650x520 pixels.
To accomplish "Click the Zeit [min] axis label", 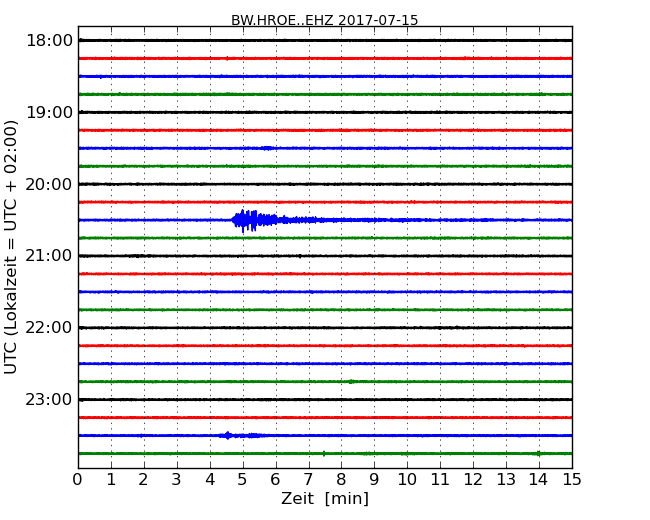I will pos(325,498).
